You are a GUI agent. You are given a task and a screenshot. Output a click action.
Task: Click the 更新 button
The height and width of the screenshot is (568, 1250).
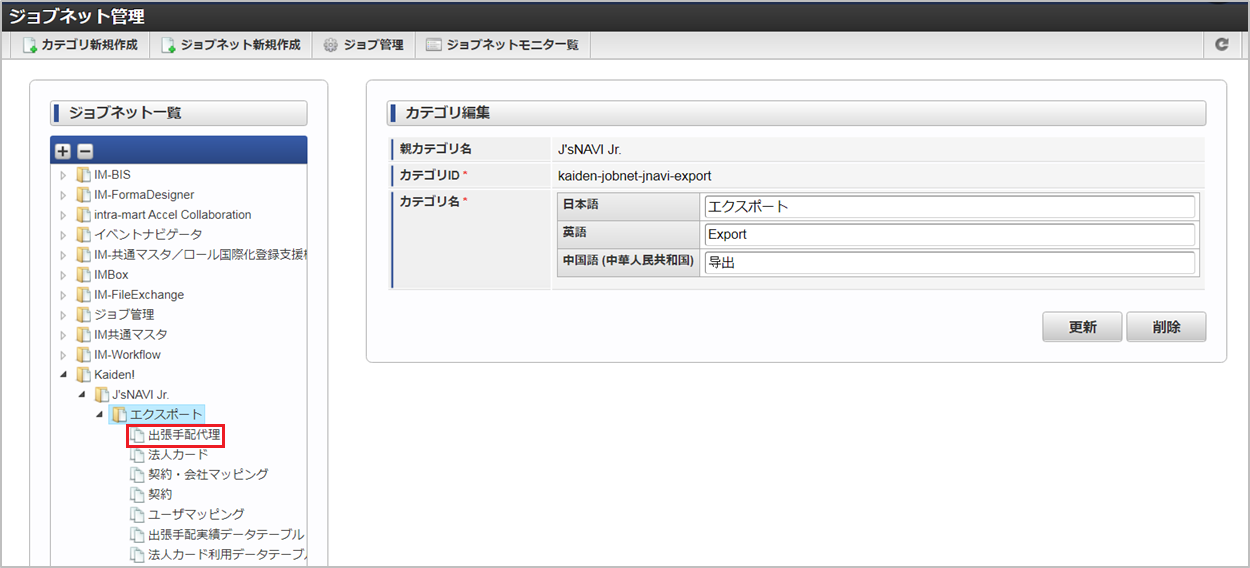point(1082,327)
